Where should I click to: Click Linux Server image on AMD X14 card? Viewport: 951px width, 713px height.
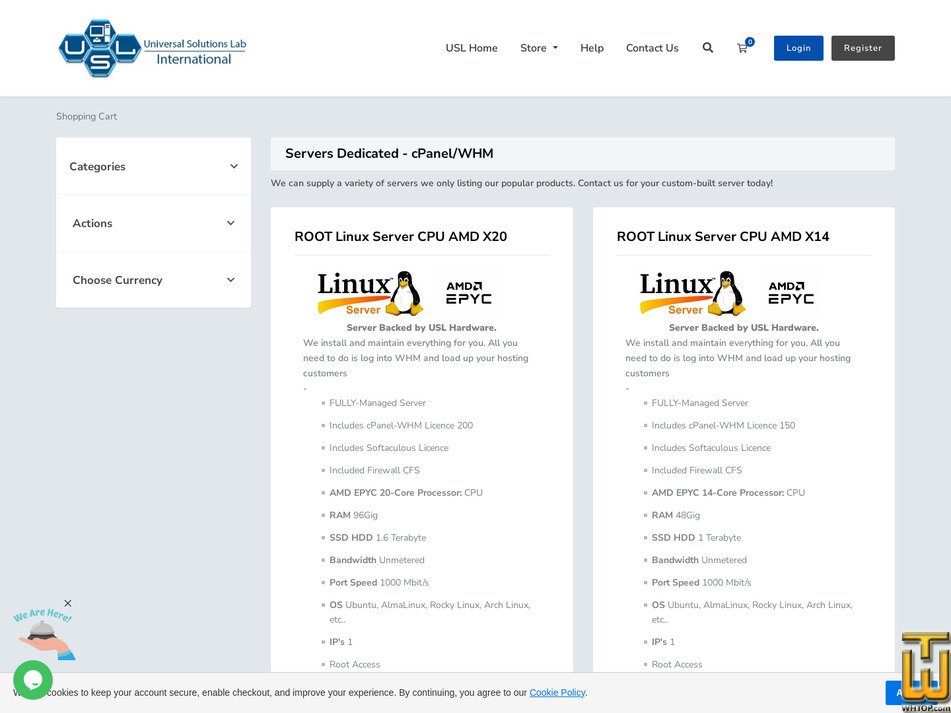(x=692, y=293)
